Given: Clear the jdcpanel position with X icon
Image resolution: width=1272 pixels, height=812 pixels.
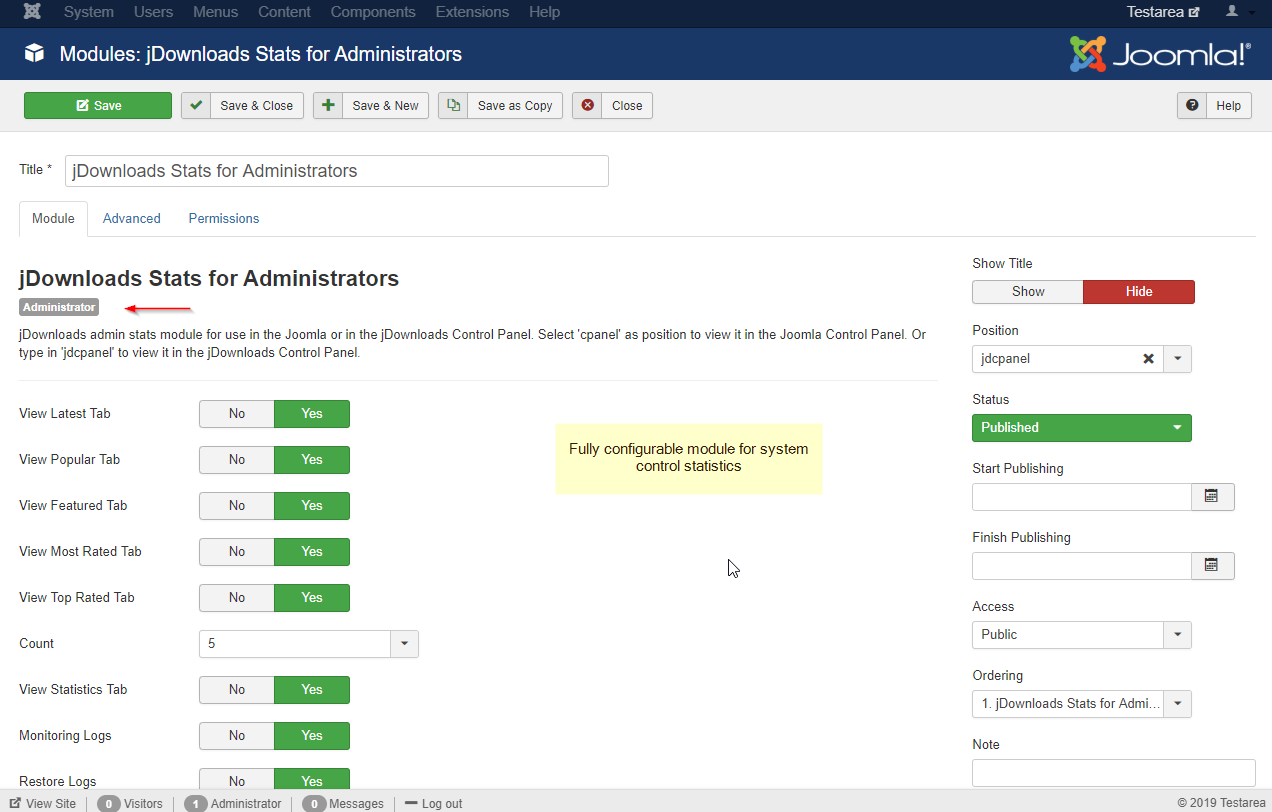Looking at the screenshot, I should tap(1148, 359).
